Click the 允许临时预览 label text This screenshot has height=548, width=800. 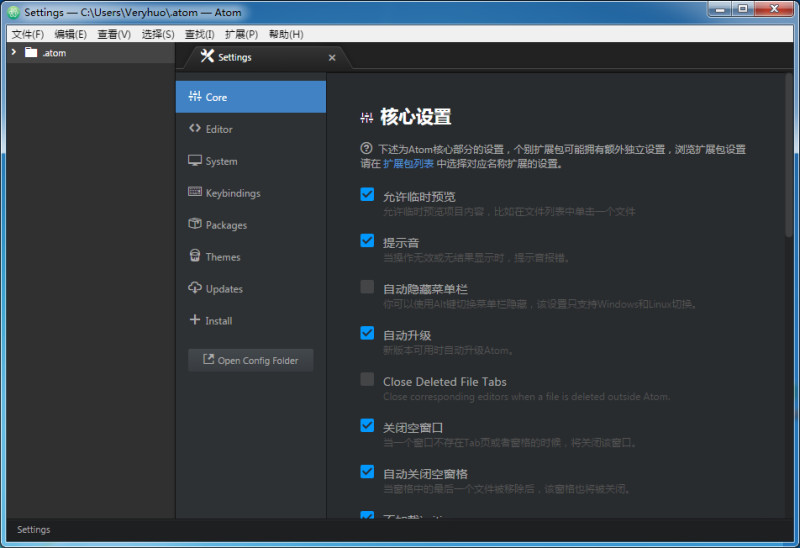pyautogui.click(x=419, y=197)
